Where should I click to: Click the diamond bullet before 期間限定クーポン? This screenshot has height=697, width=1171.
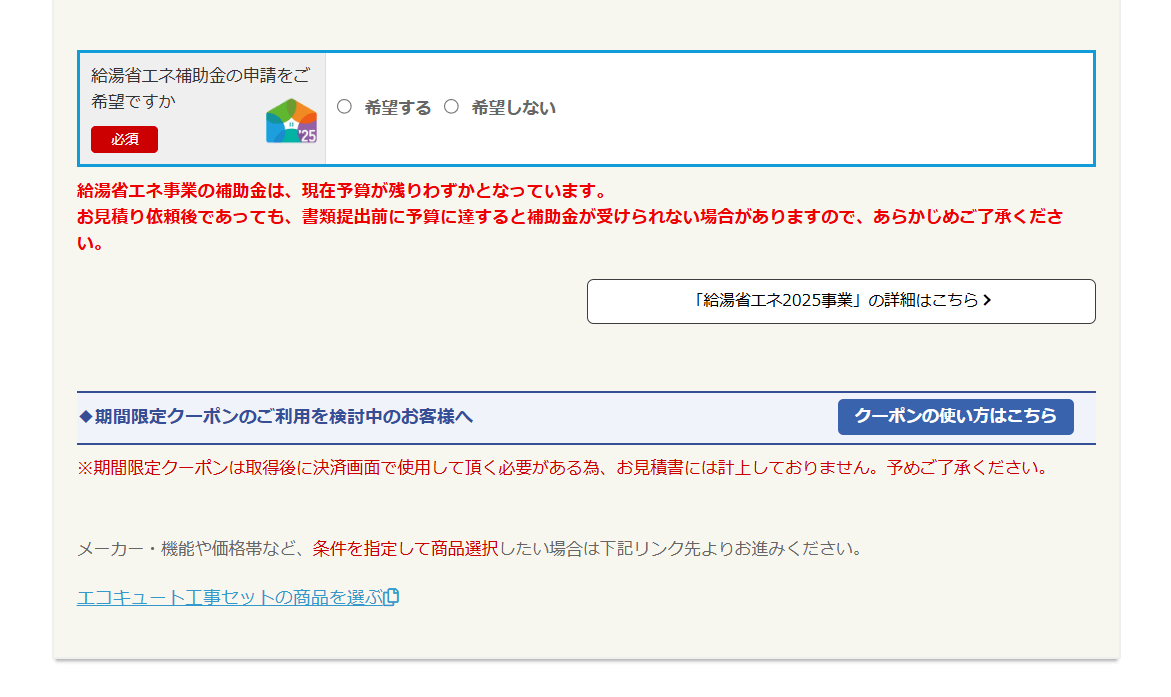[x=85, y=416]
